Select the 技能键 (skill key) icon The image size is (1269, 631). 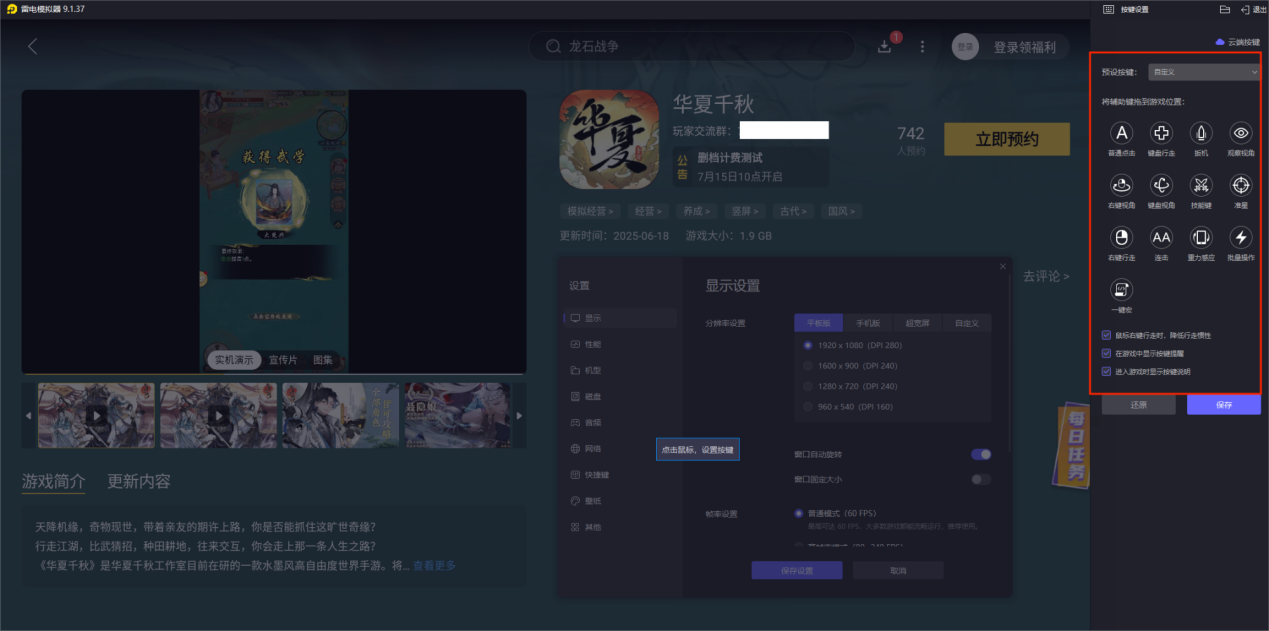click(x=1201, y=185)
